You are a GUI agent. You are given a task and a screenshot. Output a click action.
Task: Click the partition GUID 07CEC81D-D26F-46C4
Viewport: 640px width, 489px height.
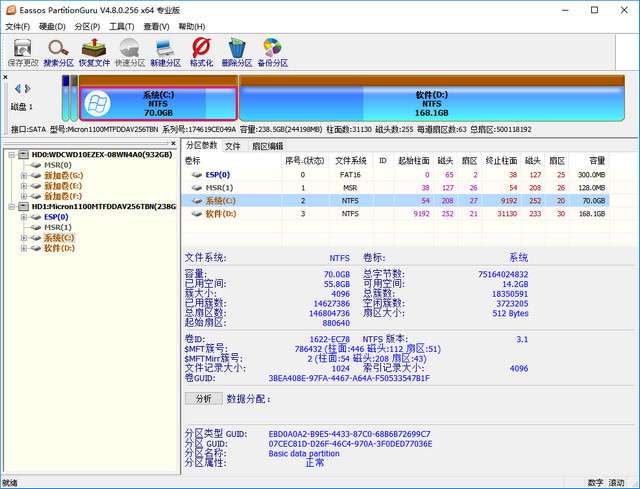(x=350, y=444)
